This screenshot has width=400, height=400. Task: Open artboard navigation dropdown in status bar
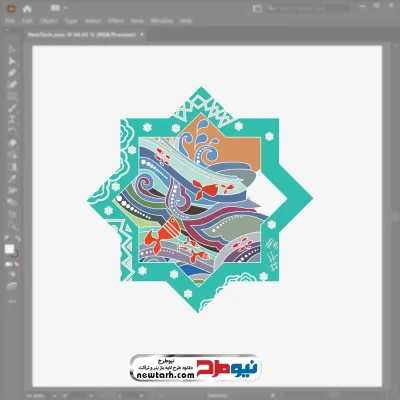tap(141, 396)
